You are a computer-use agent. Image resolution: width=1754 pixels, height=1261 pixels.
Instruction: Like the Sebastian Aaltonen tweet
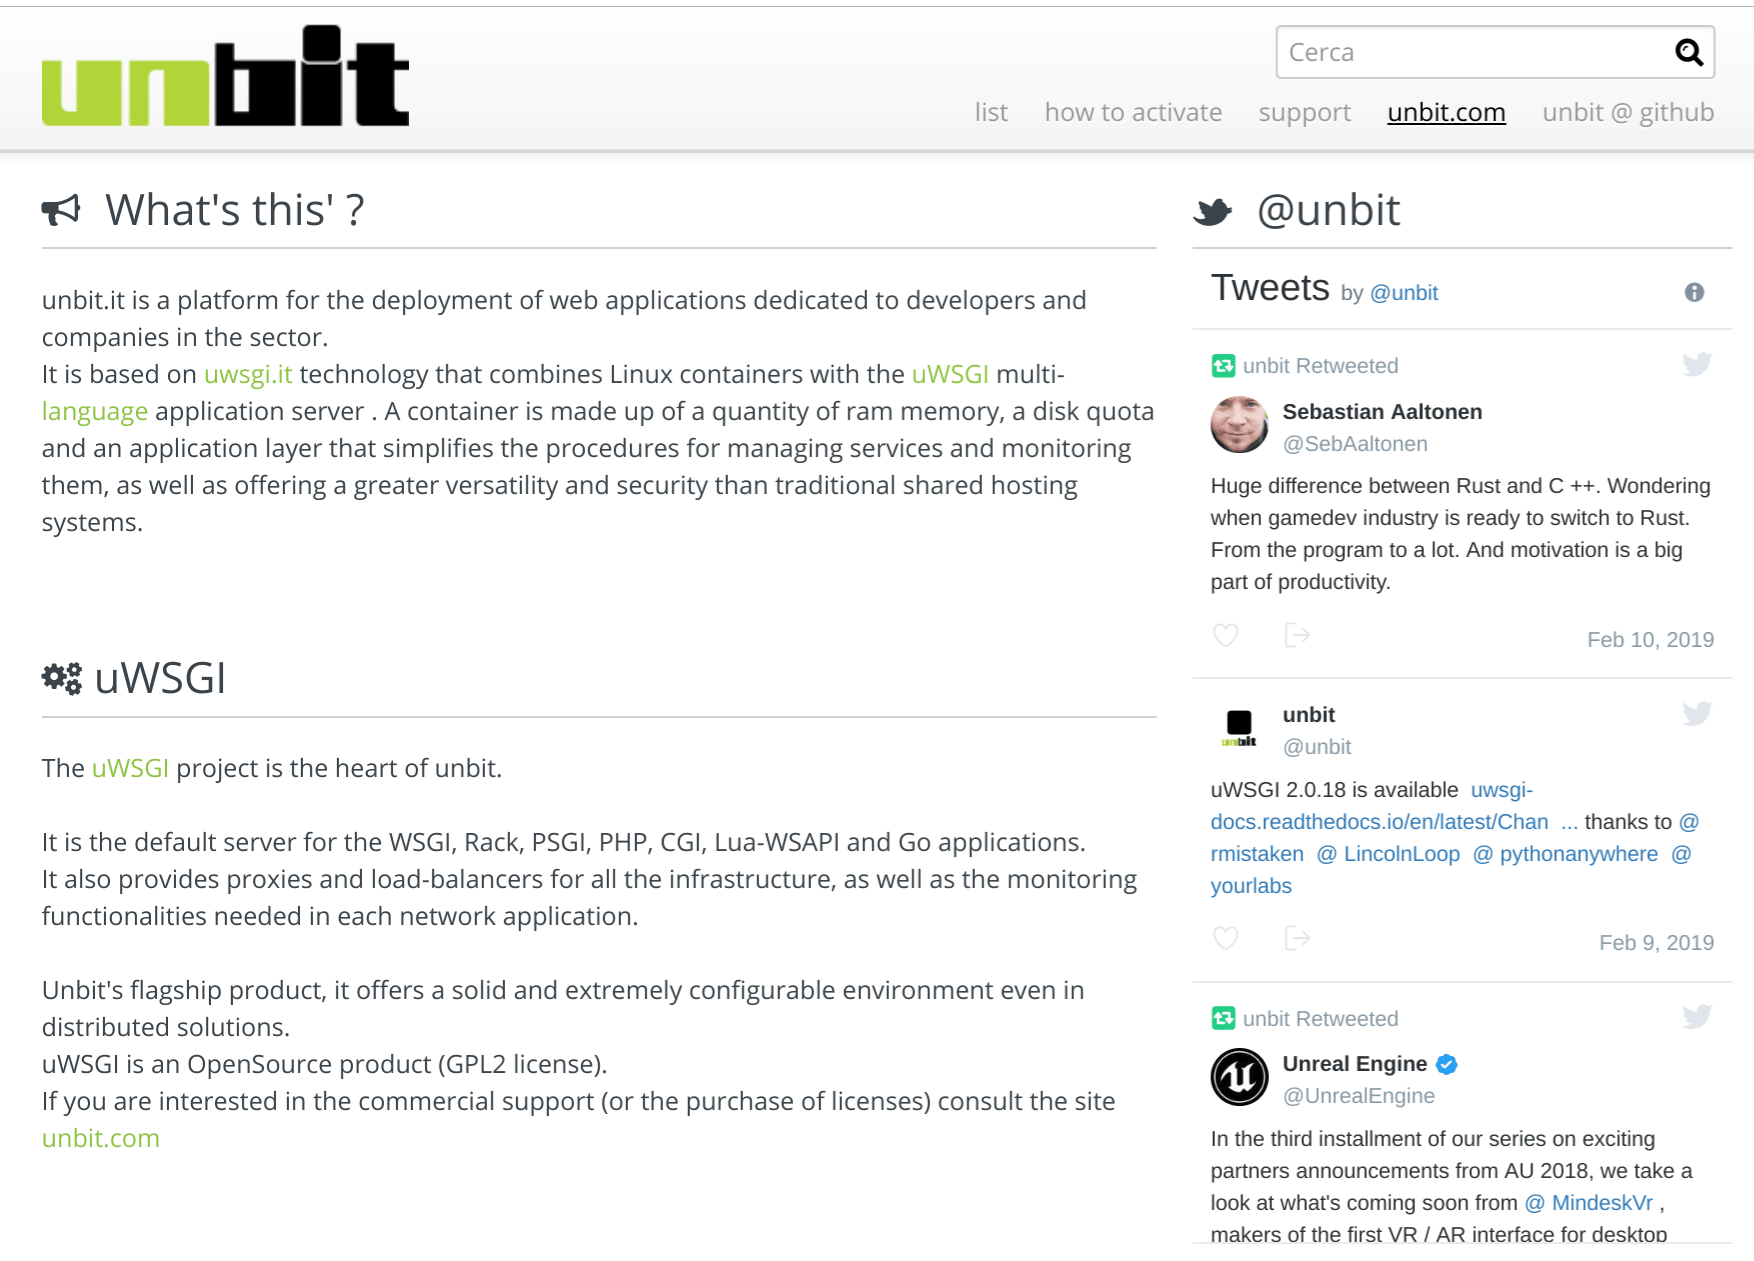pos(1226,635)
